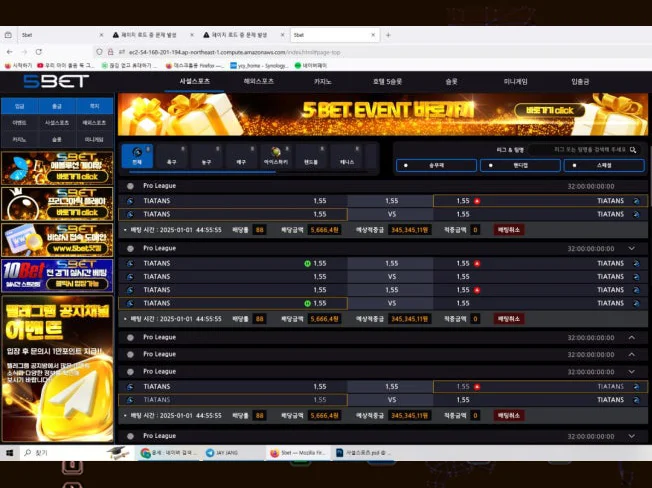This screenshot has width=652, height=488.
Task: Switch to the 해외스포츠 top menu
Action: click(259, 81)
